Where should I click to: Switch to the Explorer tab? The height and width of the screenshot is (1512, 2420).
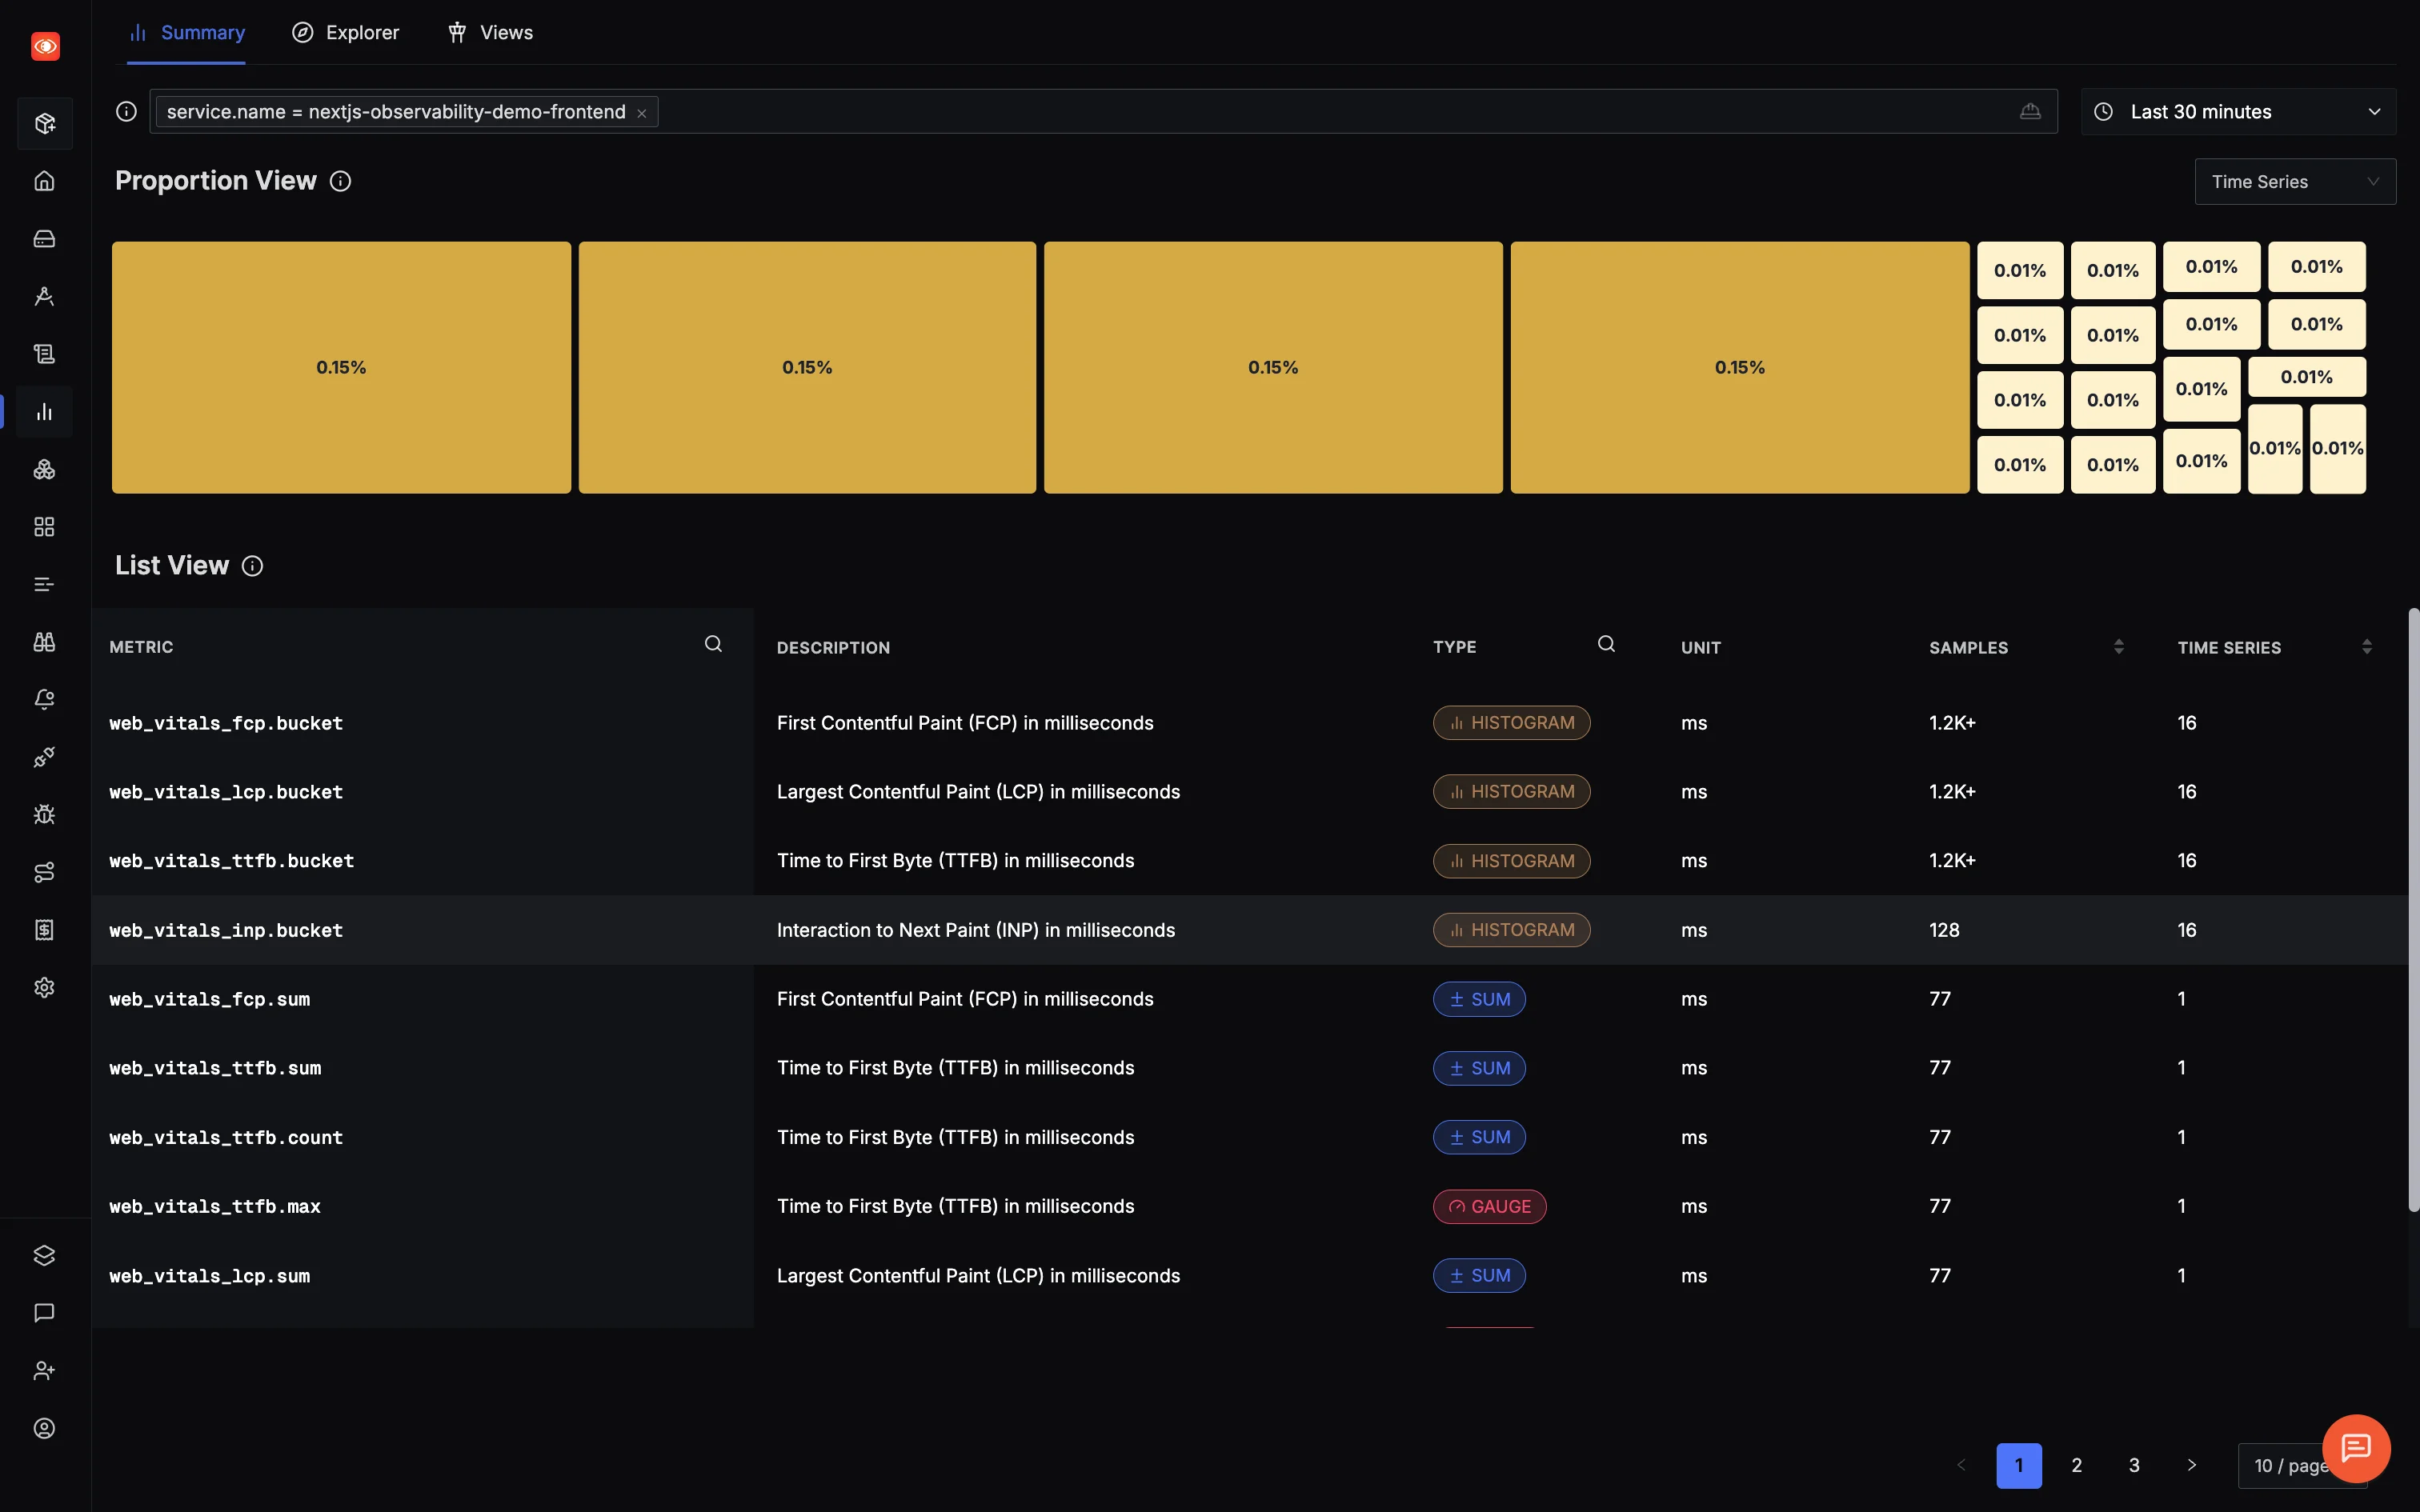345,32
